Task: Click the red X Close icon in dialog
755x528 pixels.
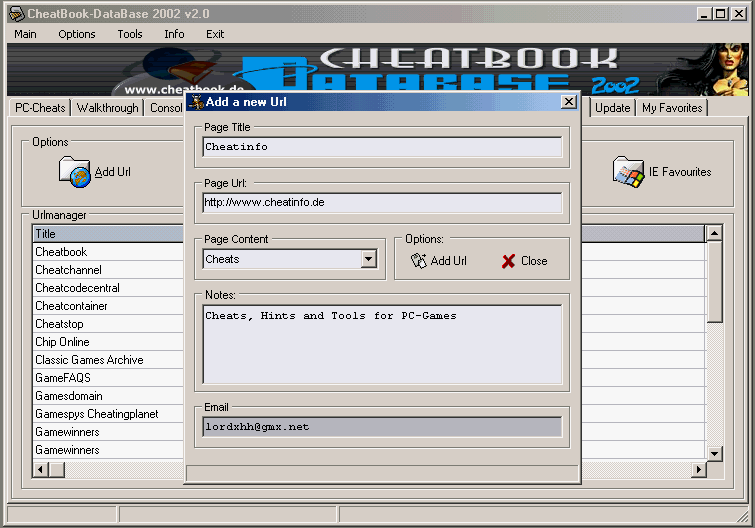Action: pos(508,261)
